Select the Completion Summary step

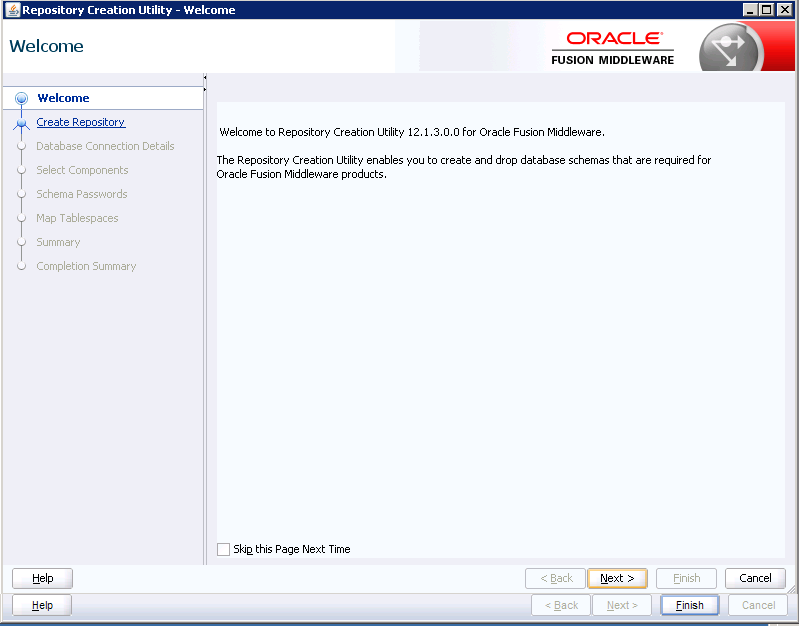point(86,266)
